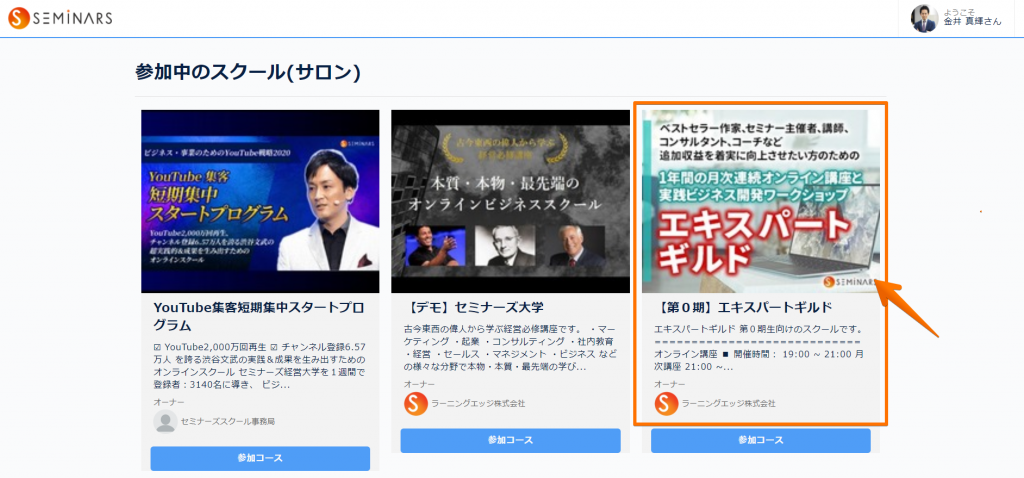Open the title YouTube集客短期集中スタートプログラム
The width and height of the screenshot is (1024, 478).
259,316
